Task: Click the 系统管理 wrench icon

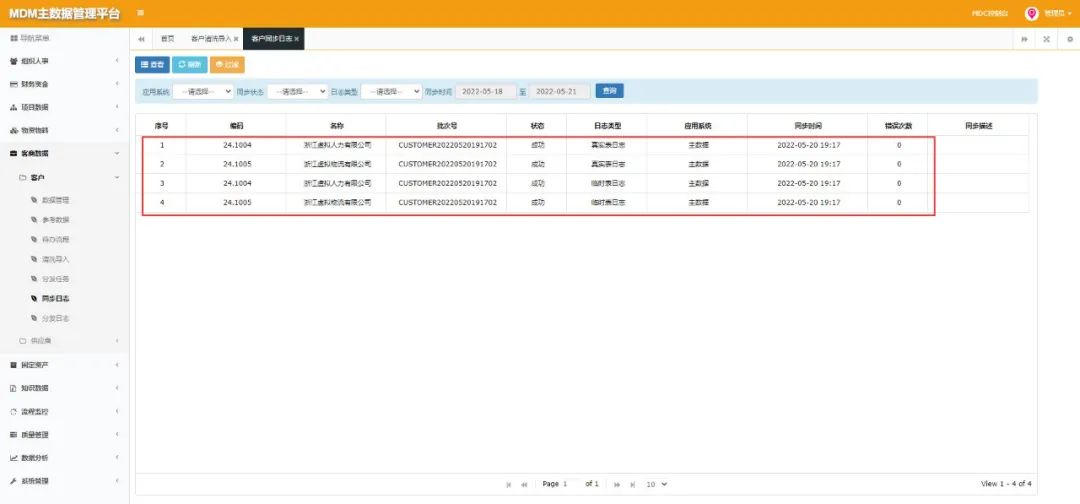Action: click(x=13, y=481)
